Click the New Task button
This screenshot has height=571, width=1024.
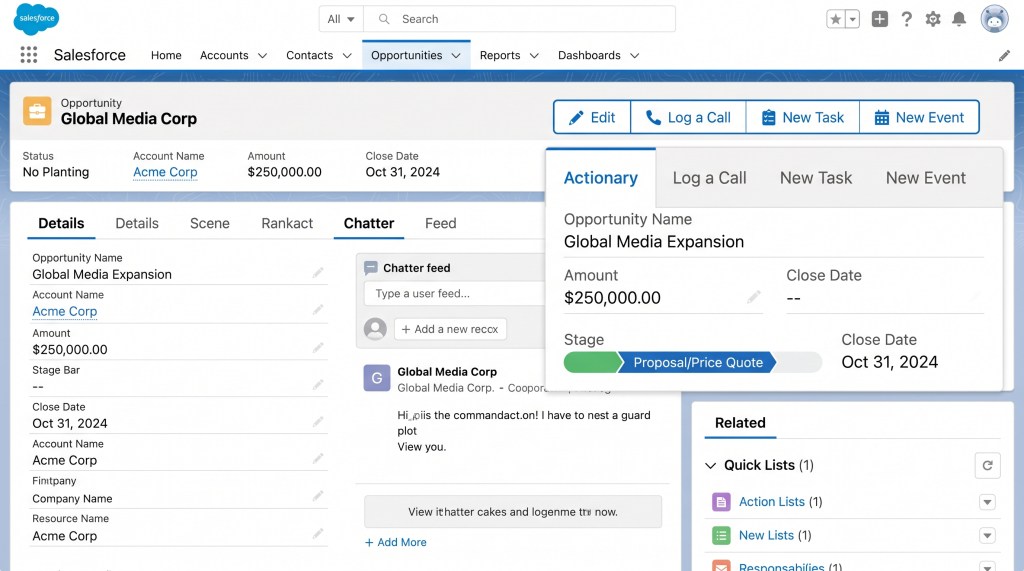[x=803, y=117]
